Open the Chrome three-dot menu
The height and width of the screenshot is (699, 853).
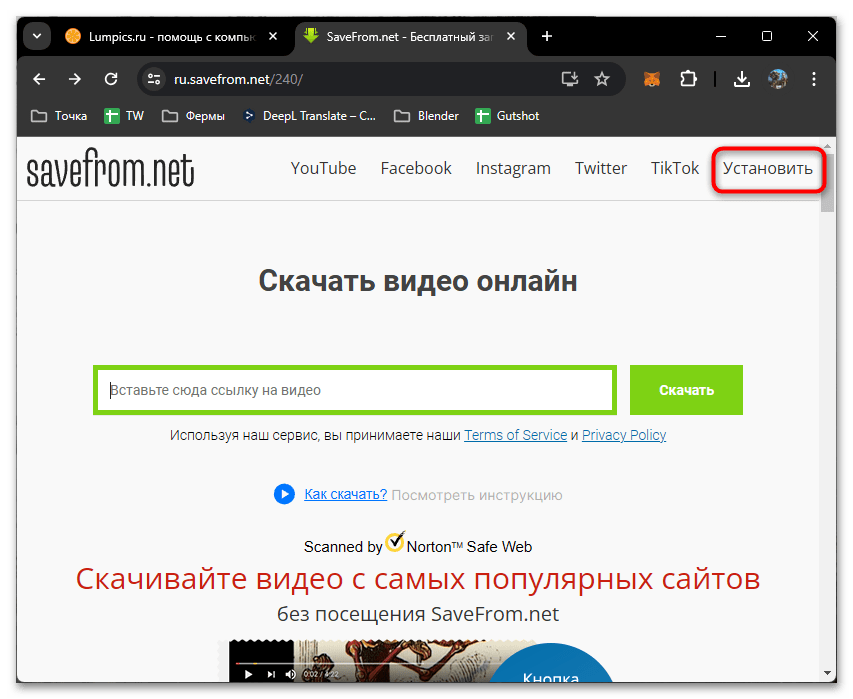click(813, 78)
